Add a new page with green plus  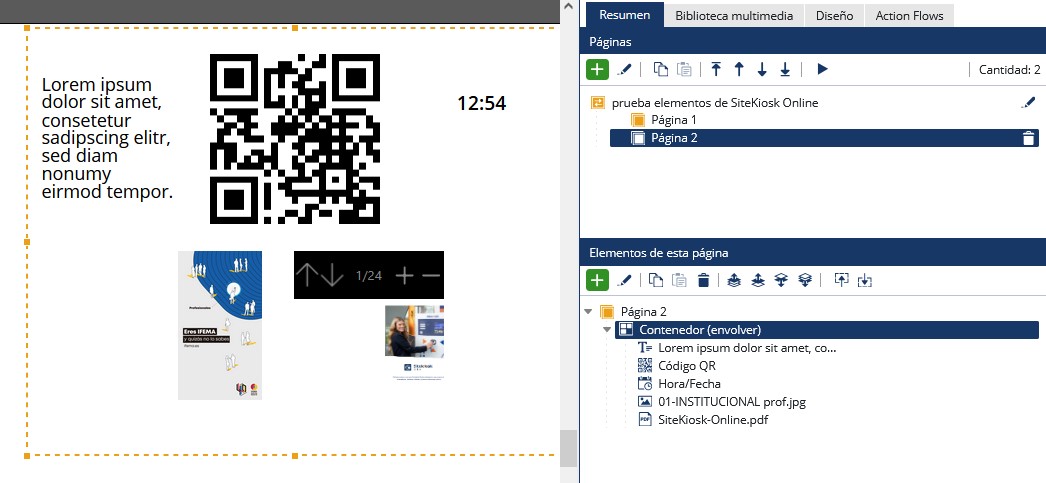coord(597,69)
